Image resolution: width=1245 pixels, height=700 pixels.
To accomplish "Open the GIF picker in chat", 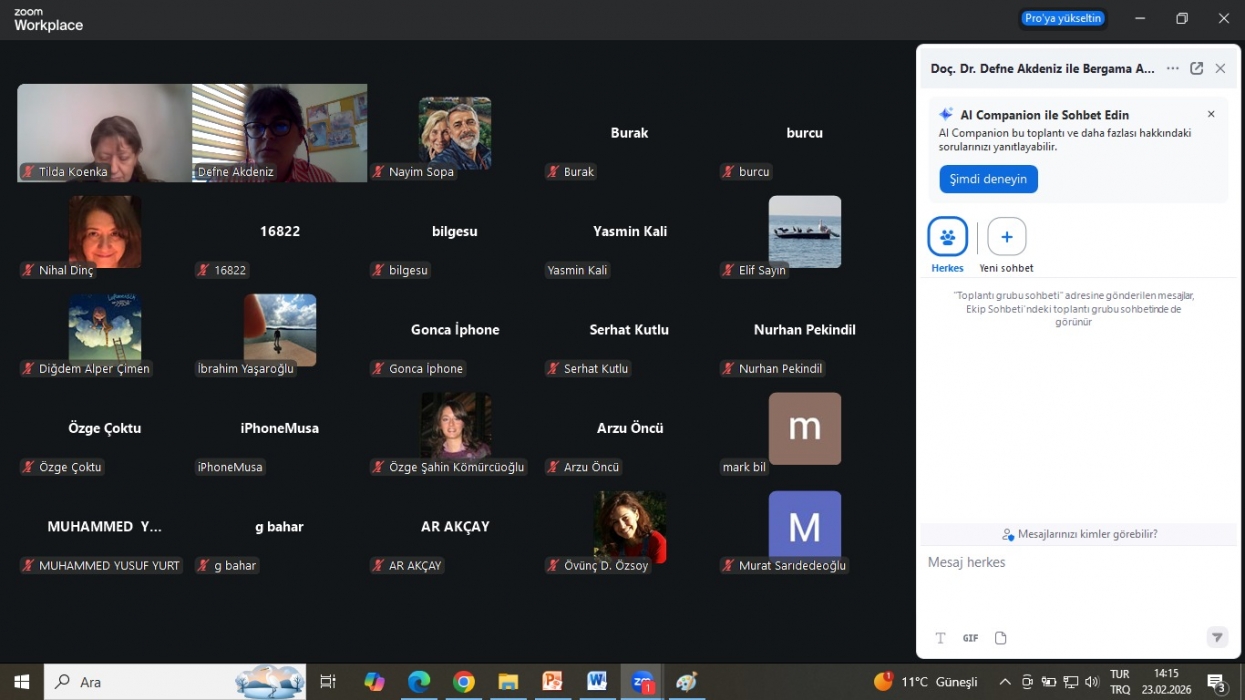I will [x=970, y=638].
